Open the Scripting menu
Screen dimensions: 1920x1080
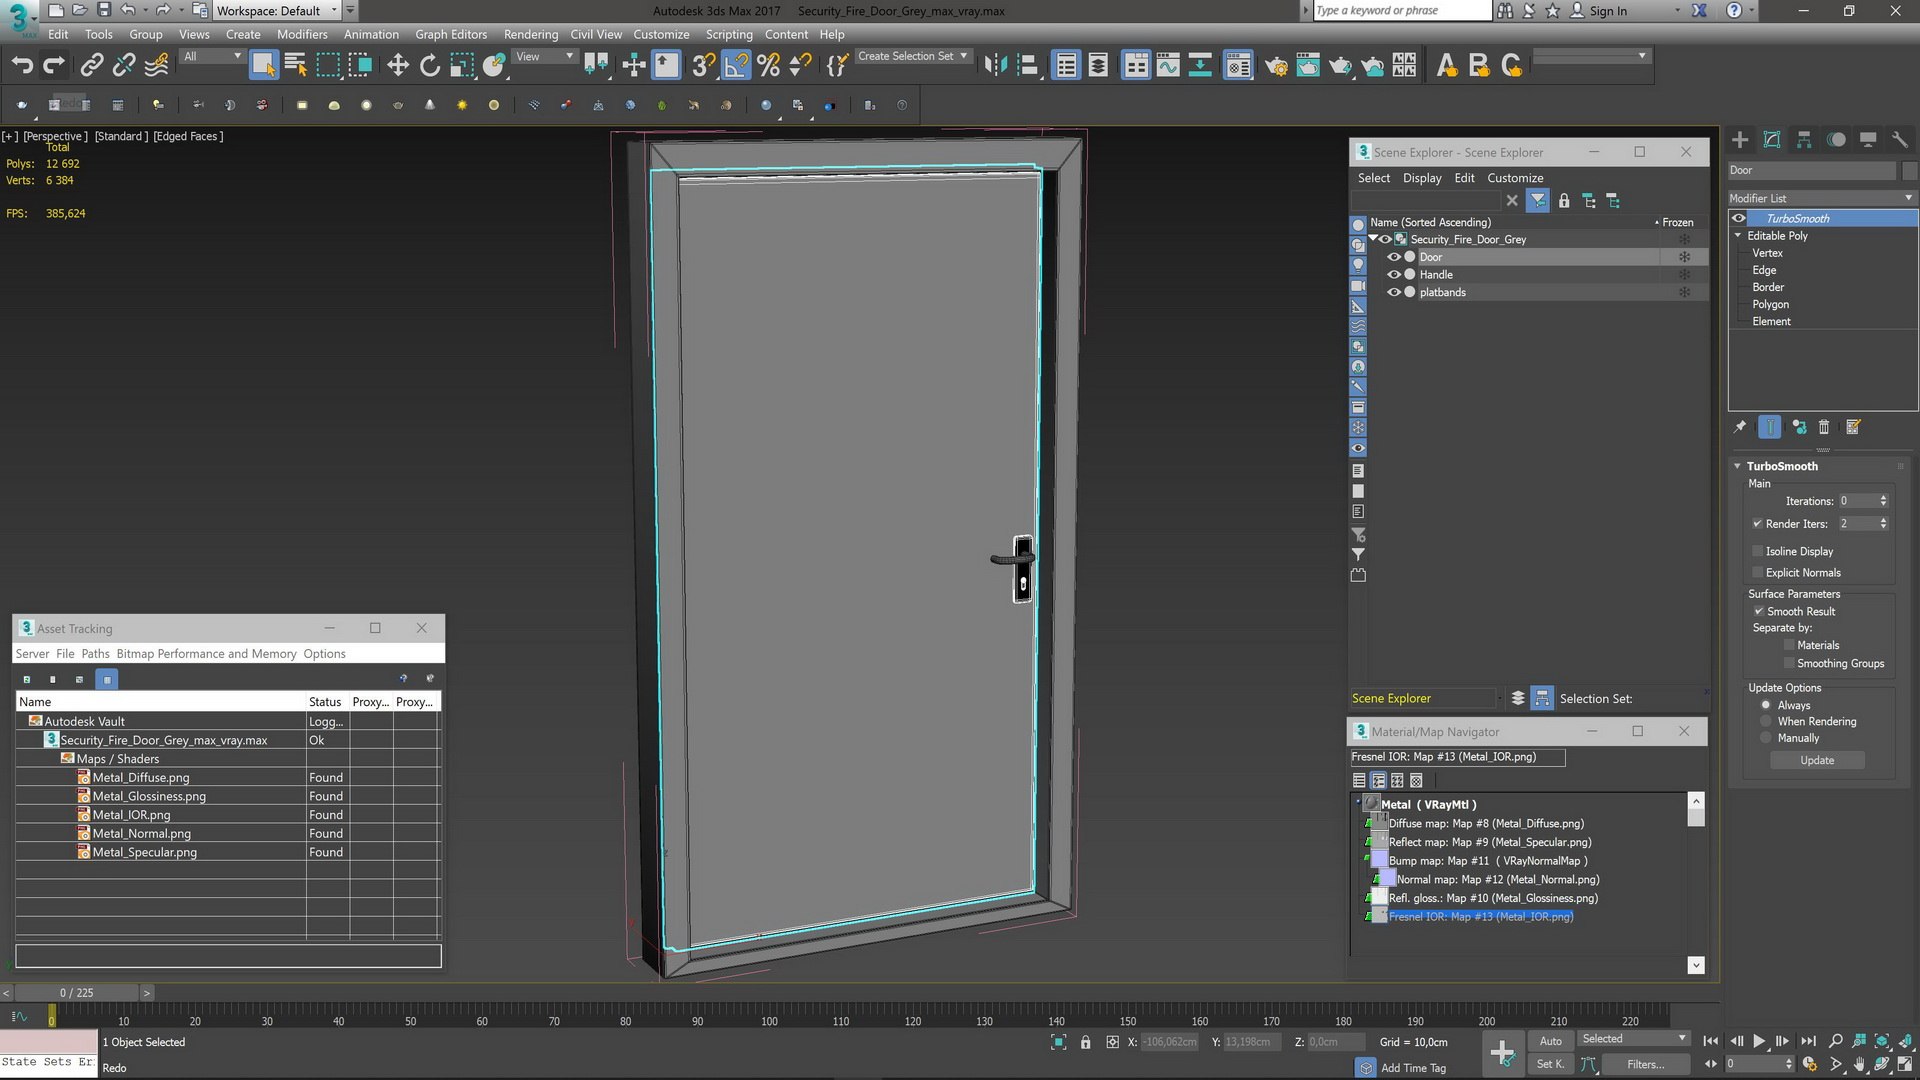[729, 34]
